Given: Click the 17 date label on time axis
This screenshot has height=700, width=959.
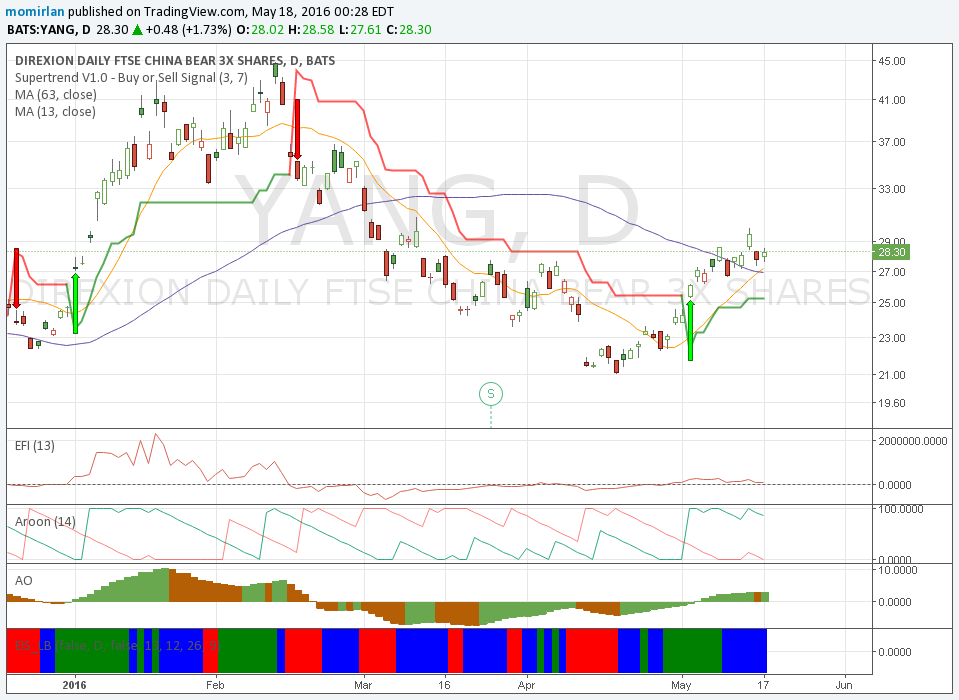Looking at the screenshot, I should tap(764, 685).
